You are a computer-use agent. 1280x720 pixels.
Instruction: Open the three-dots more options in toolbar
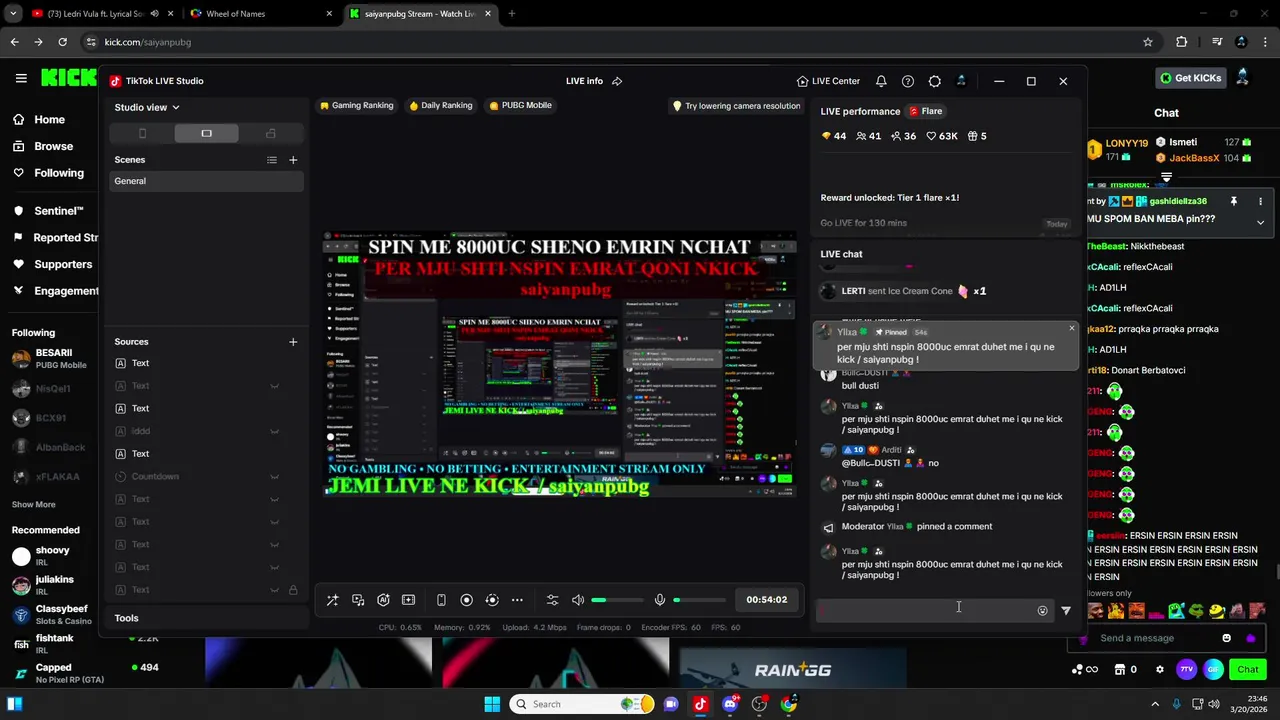click(517, 600)
